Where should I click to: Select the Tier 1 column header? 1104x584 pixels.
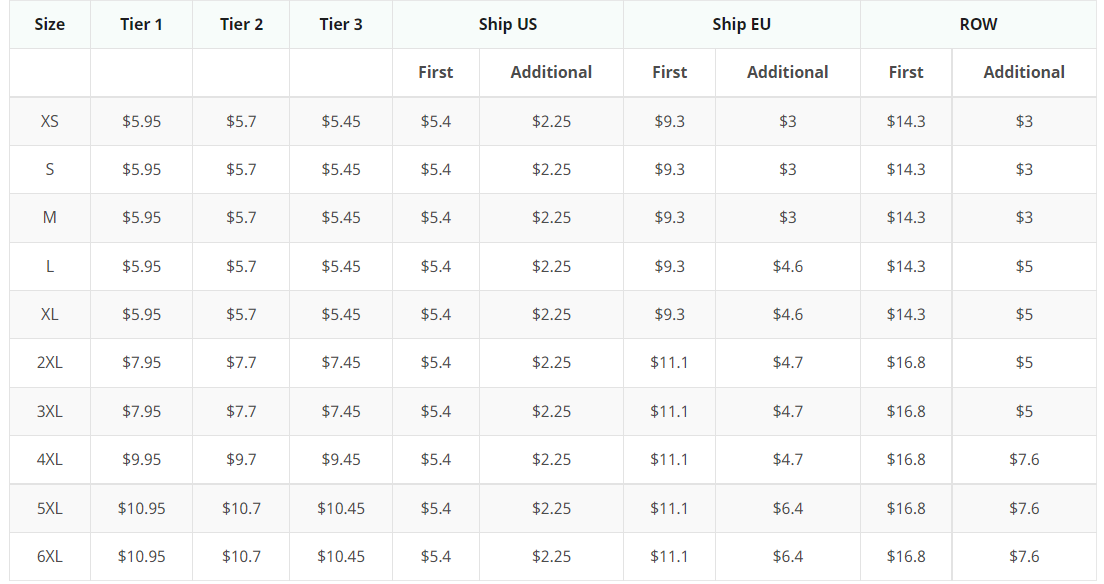coord(141,24)
